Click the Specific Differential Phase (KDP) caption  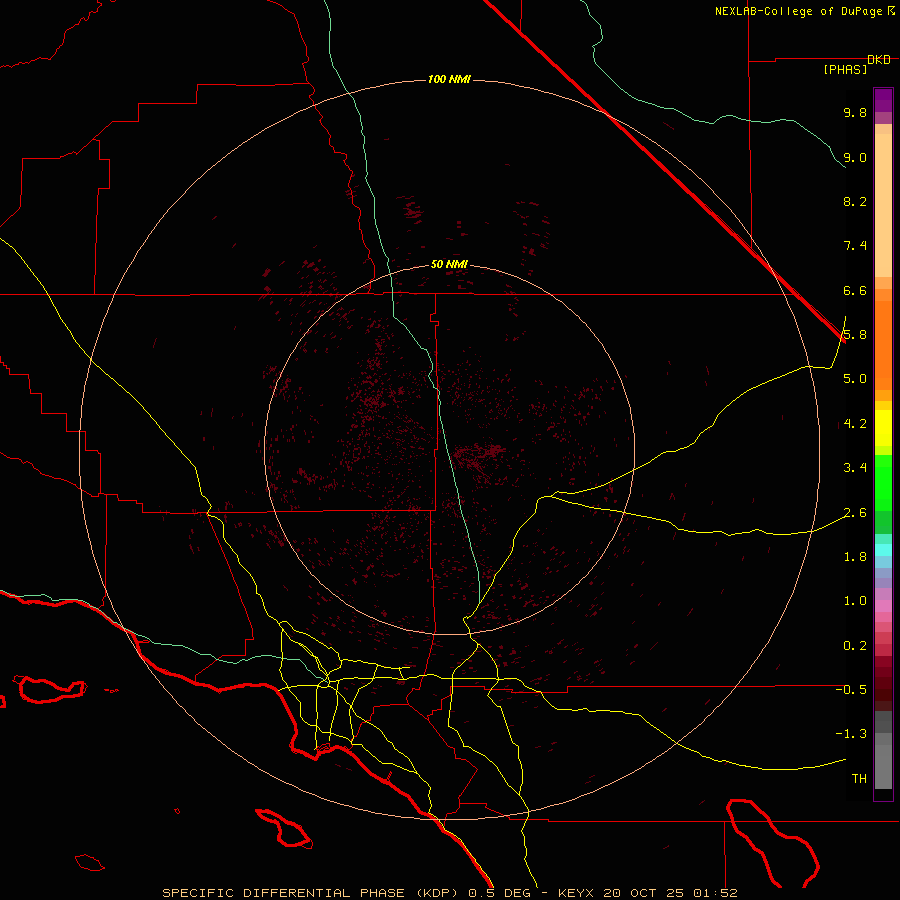pyautogui.click(x=312, y=893)
